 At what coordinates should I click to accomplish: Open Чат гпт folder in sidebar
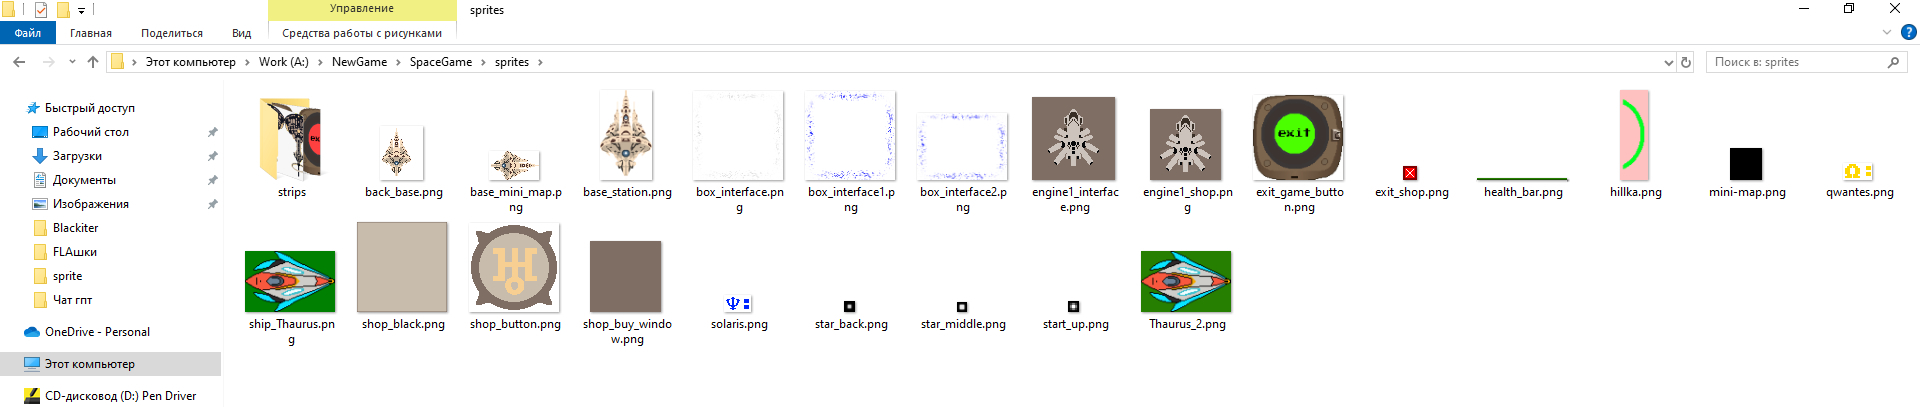72,300
